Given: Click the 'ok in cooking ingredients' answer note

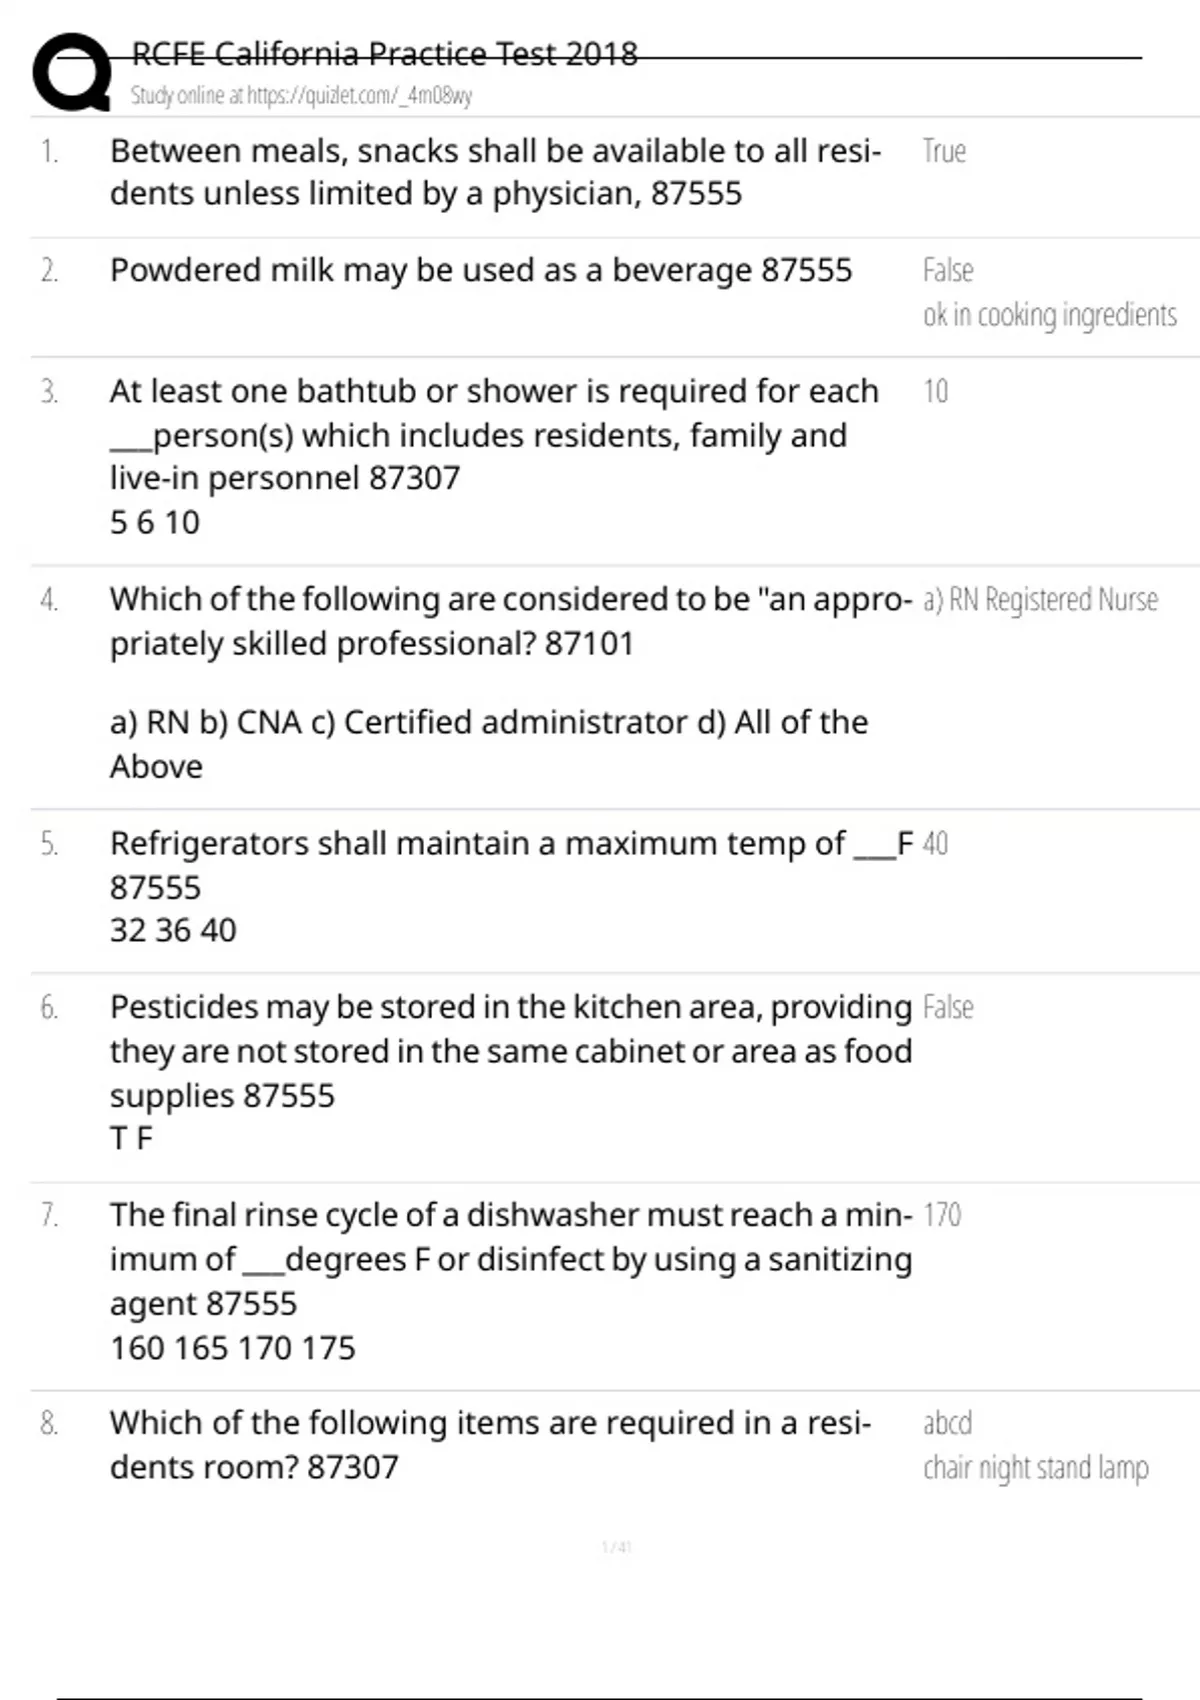Looking at the screenshot, I should click(1050, 315).
